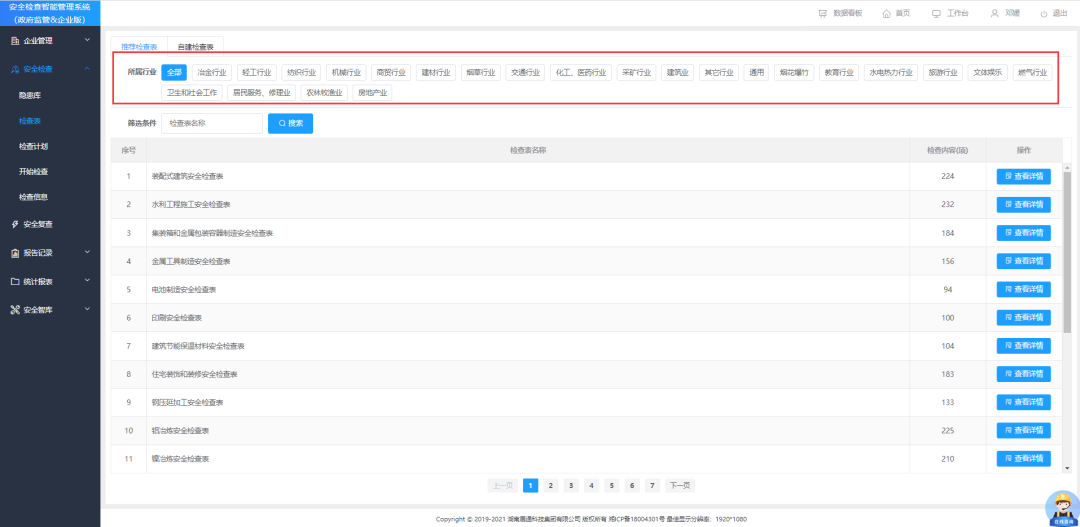Select the 商贸行业 industry filter
The width and height of the screenshot is (1080, 527).
tap(391, 72)
